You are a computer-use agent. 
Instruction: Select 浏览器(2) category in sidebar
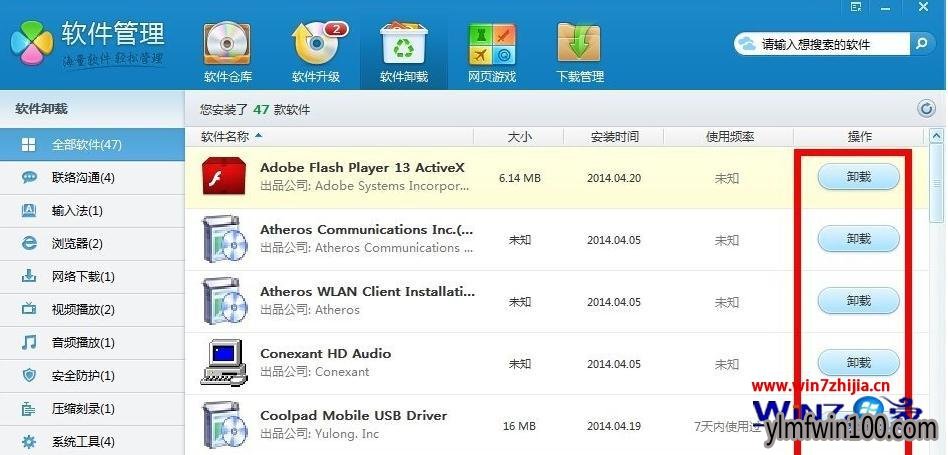pos(77,244)
